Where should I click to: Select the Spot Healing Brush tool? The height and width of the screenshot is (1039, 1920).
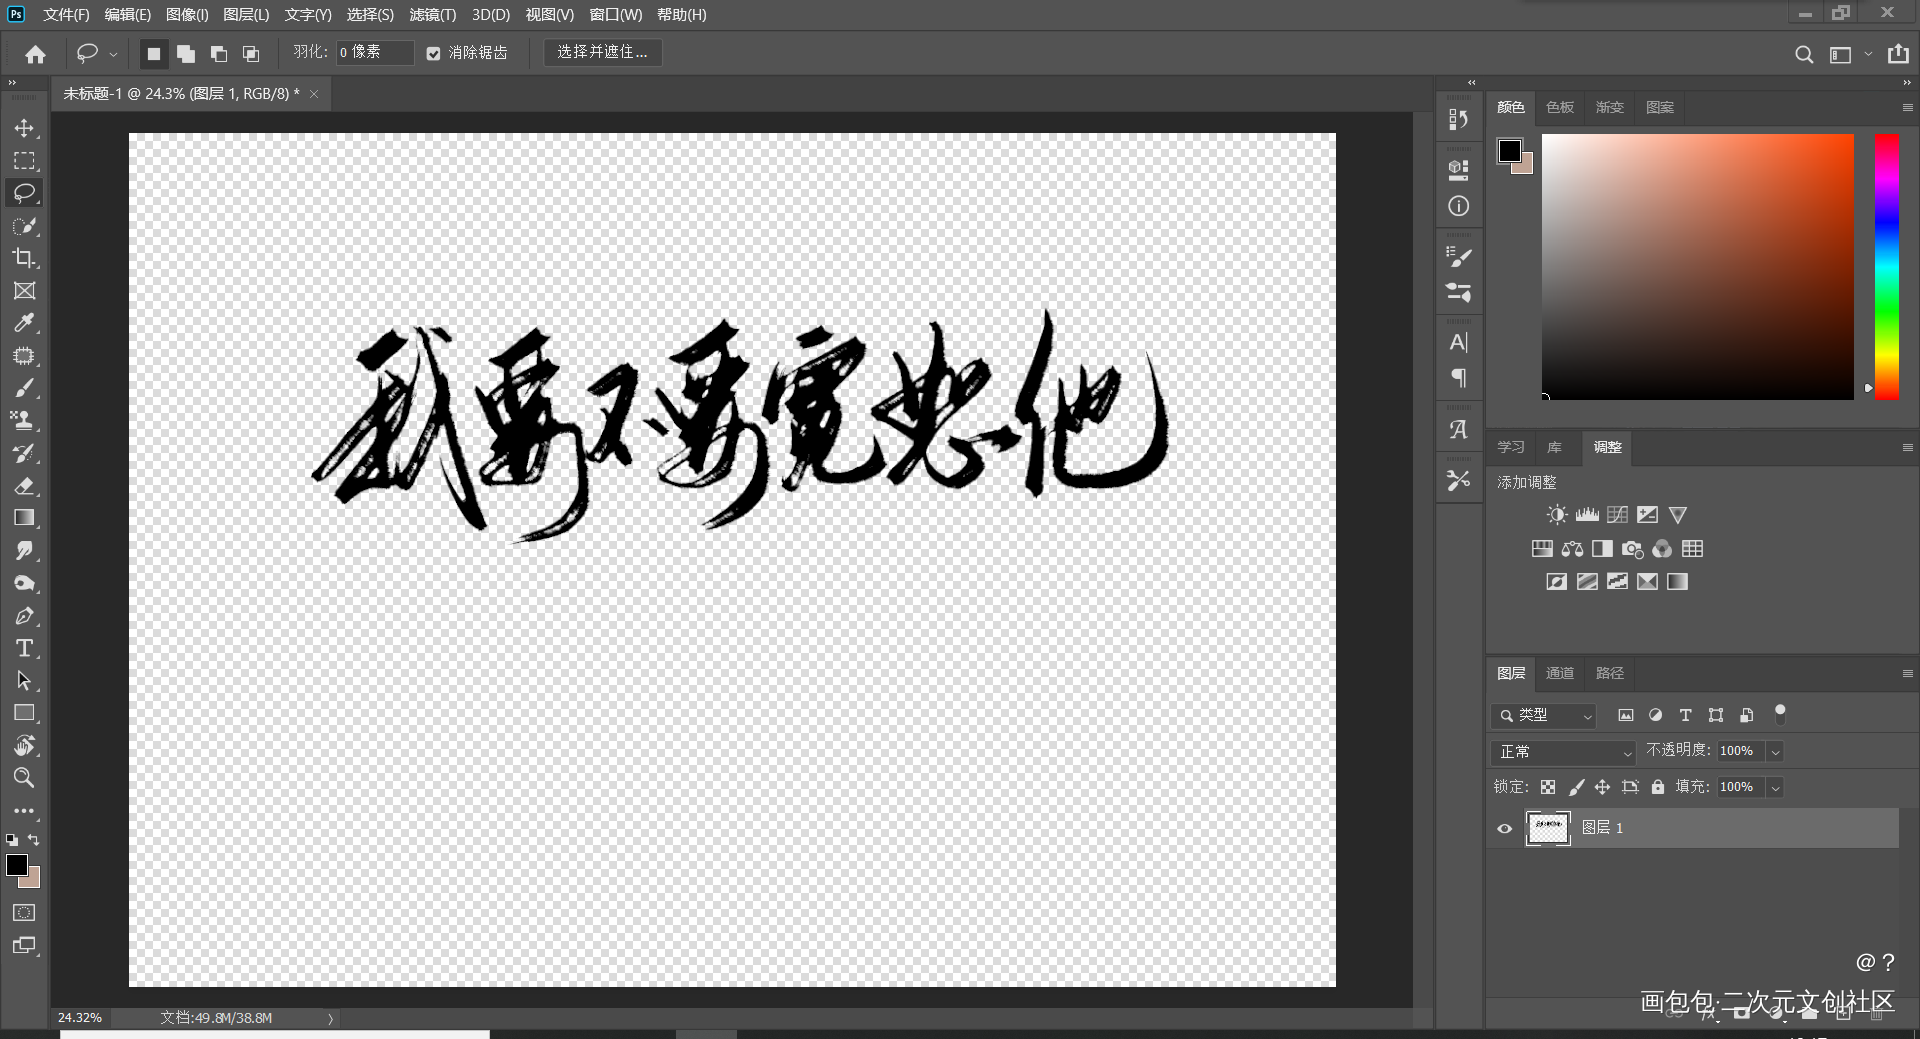24,356
